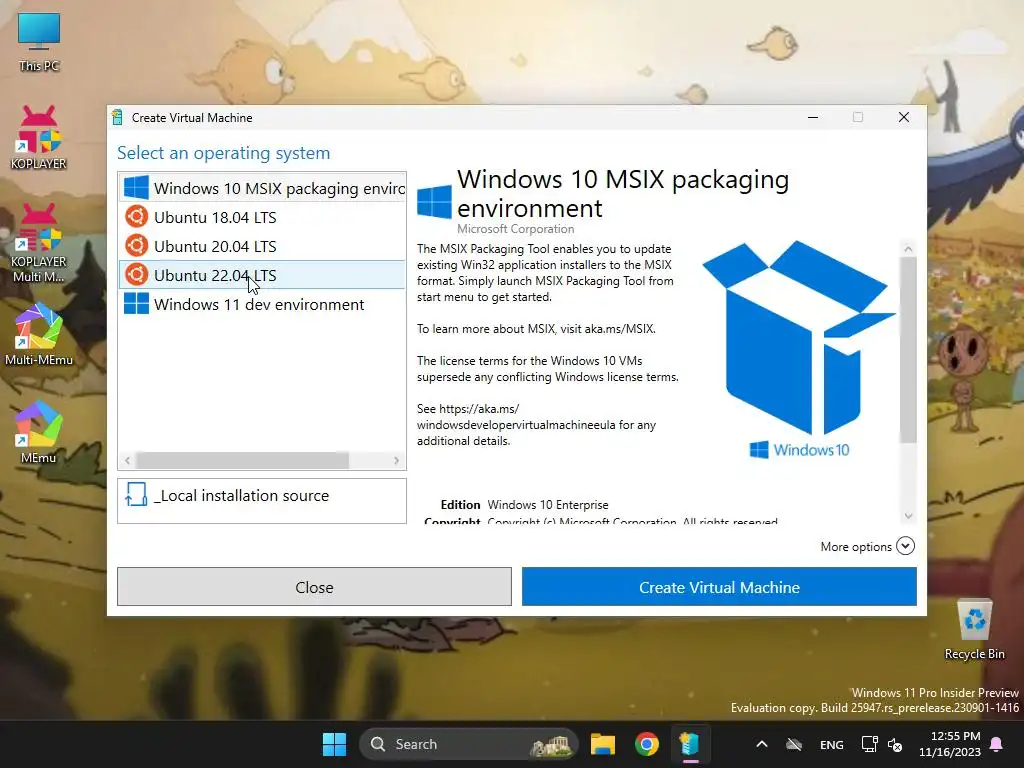Screen dimensions: 1024x768
Task: Choose Ubuntu 20.04 LTS operating system
Action: (x=262, y=246)
